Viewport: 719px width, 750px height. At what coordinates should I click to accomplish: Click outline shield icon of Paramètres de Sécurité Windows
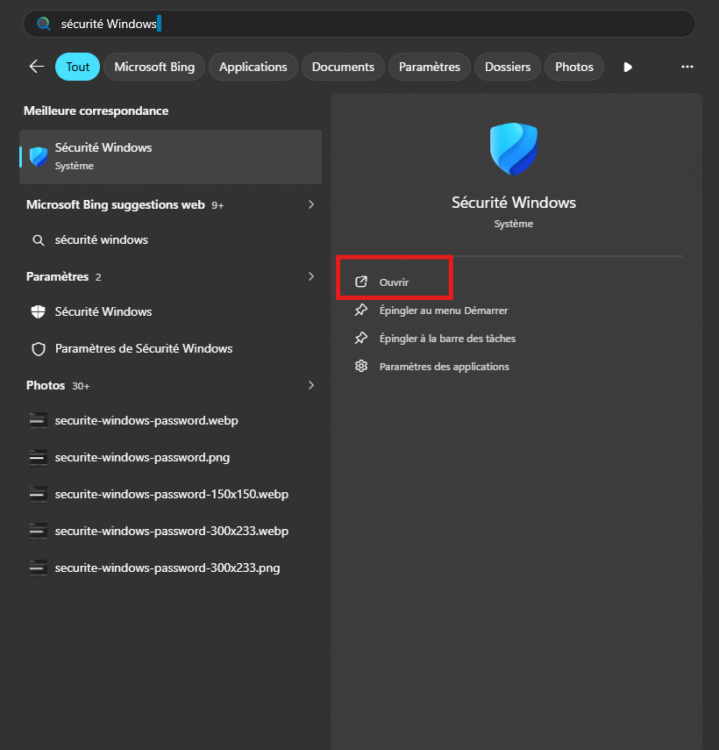point(38,349)
